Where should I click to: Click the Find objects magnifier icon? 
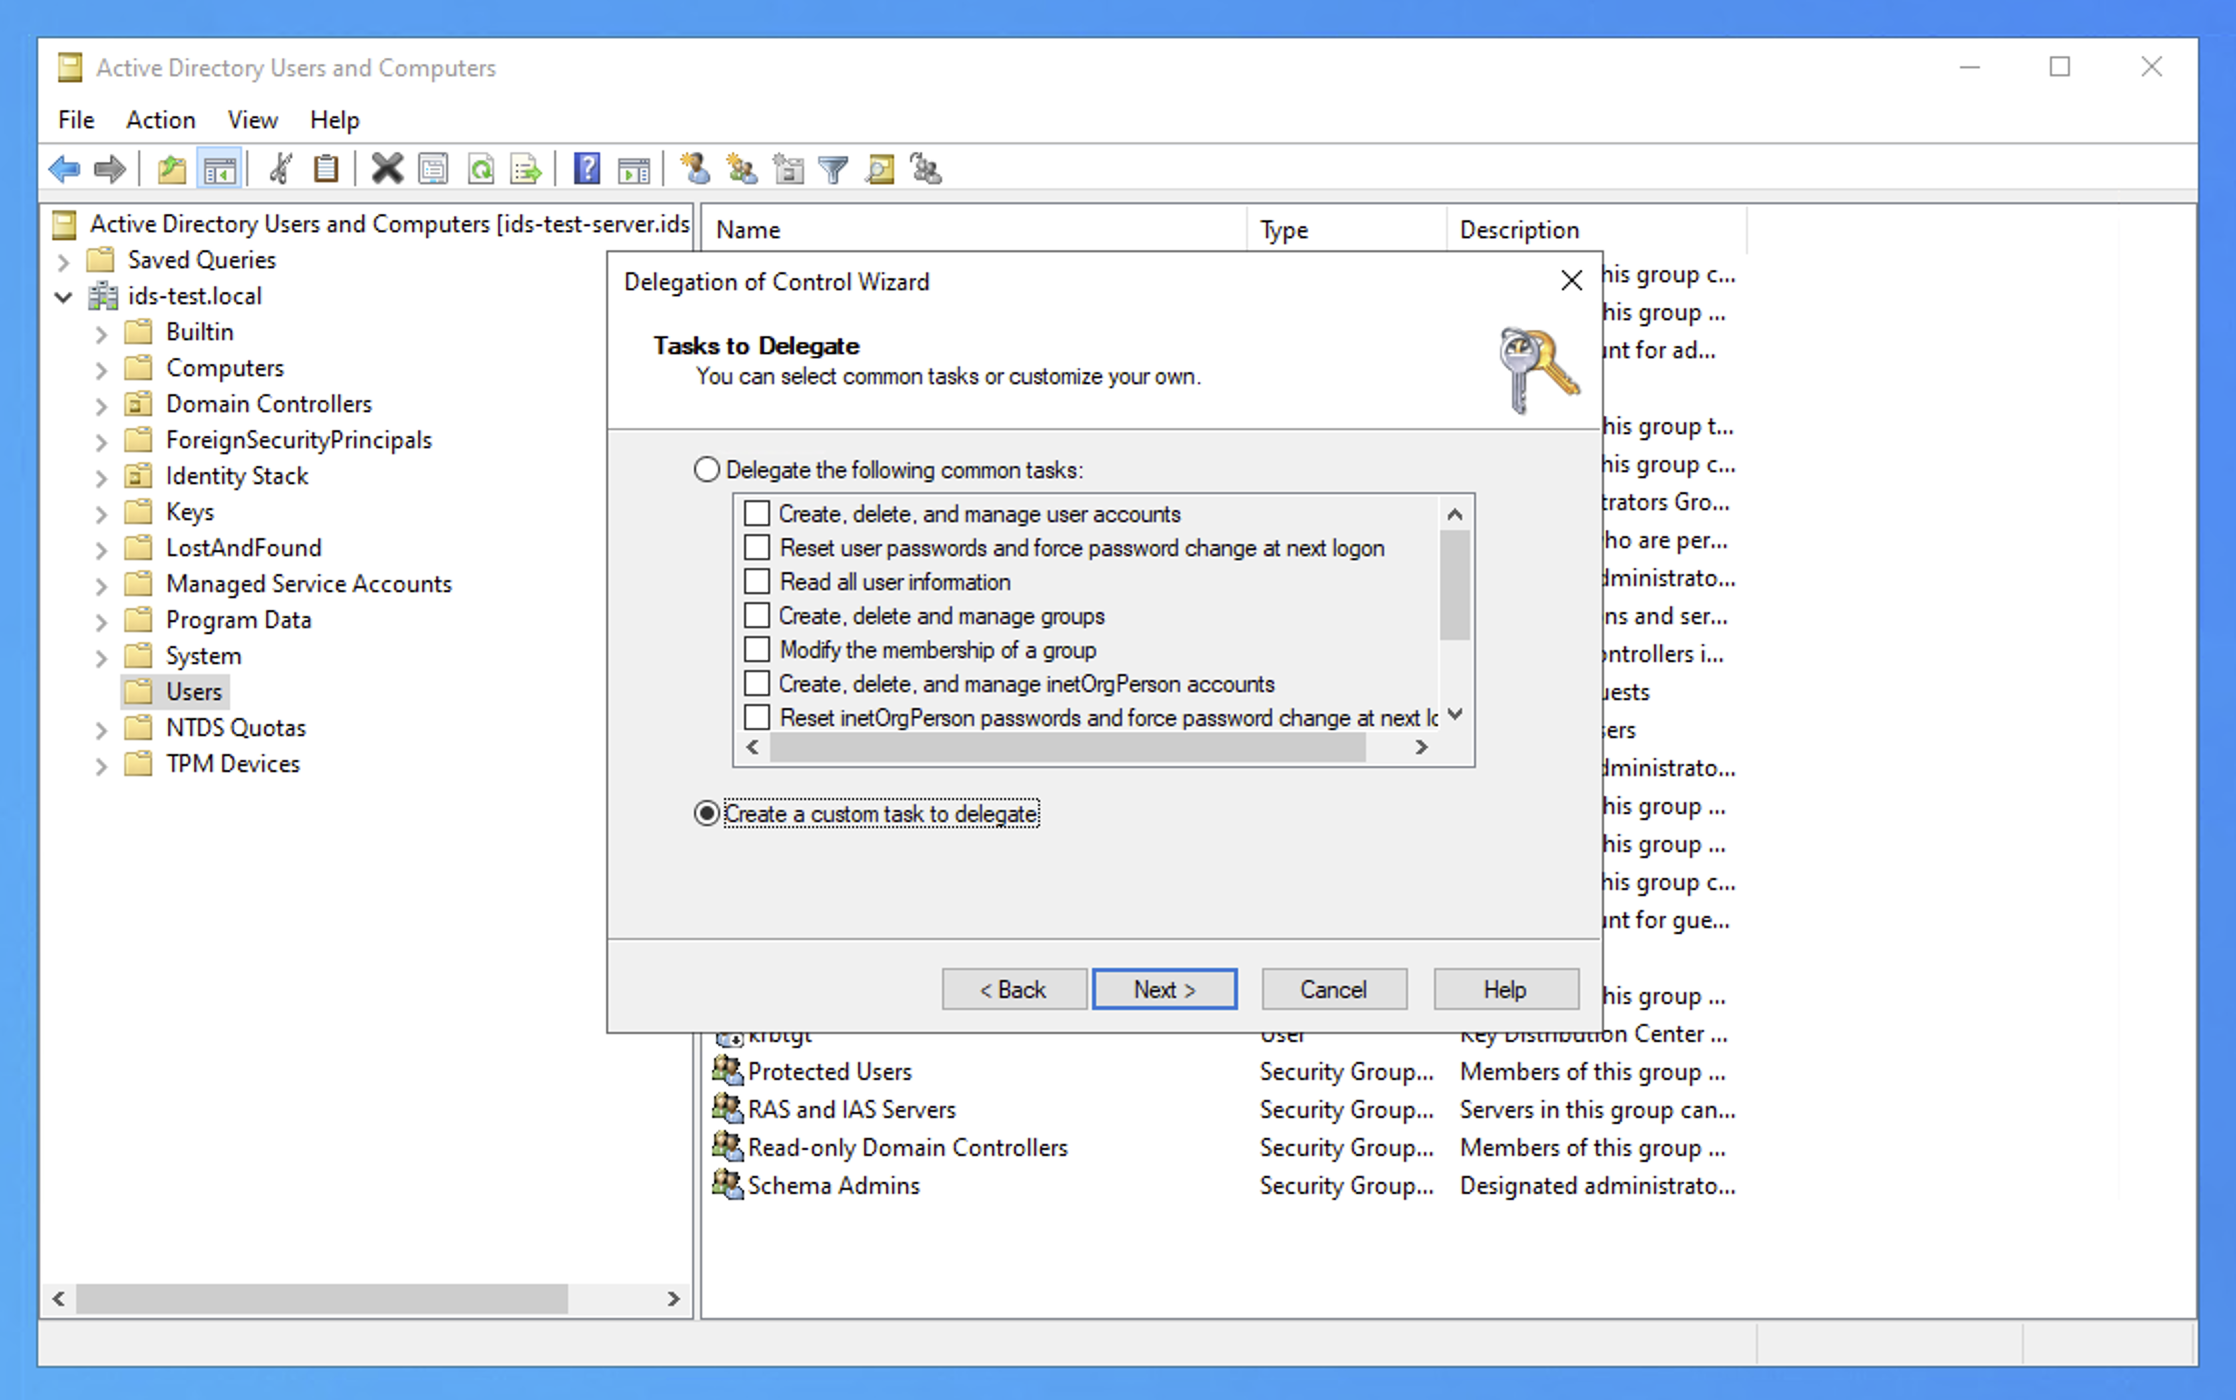[880, 169]
